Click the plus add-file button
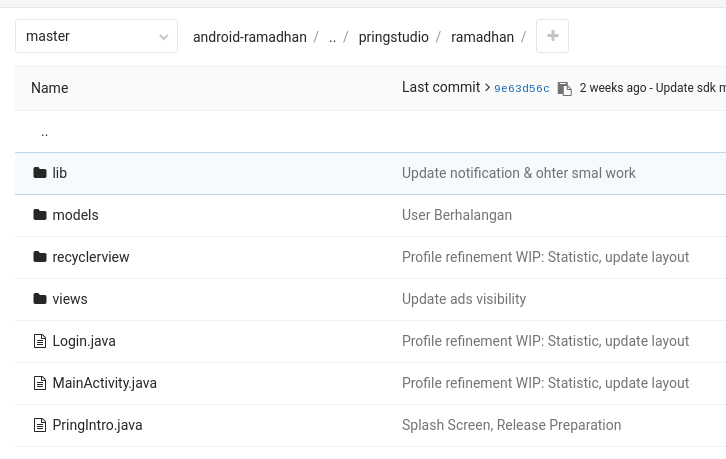 (x=552, y=37)
